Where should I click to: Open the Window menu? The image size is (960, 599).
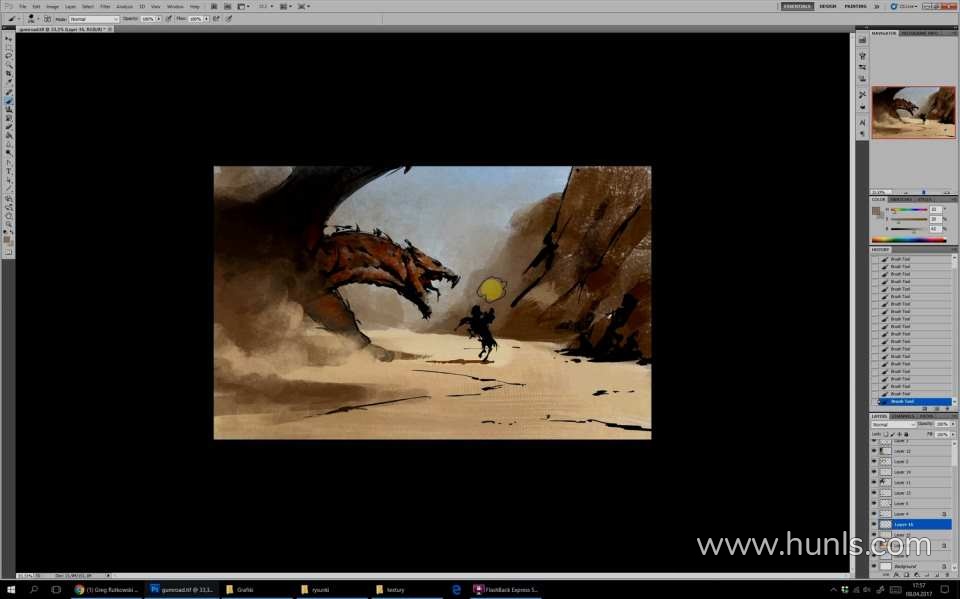pos(175,6)
